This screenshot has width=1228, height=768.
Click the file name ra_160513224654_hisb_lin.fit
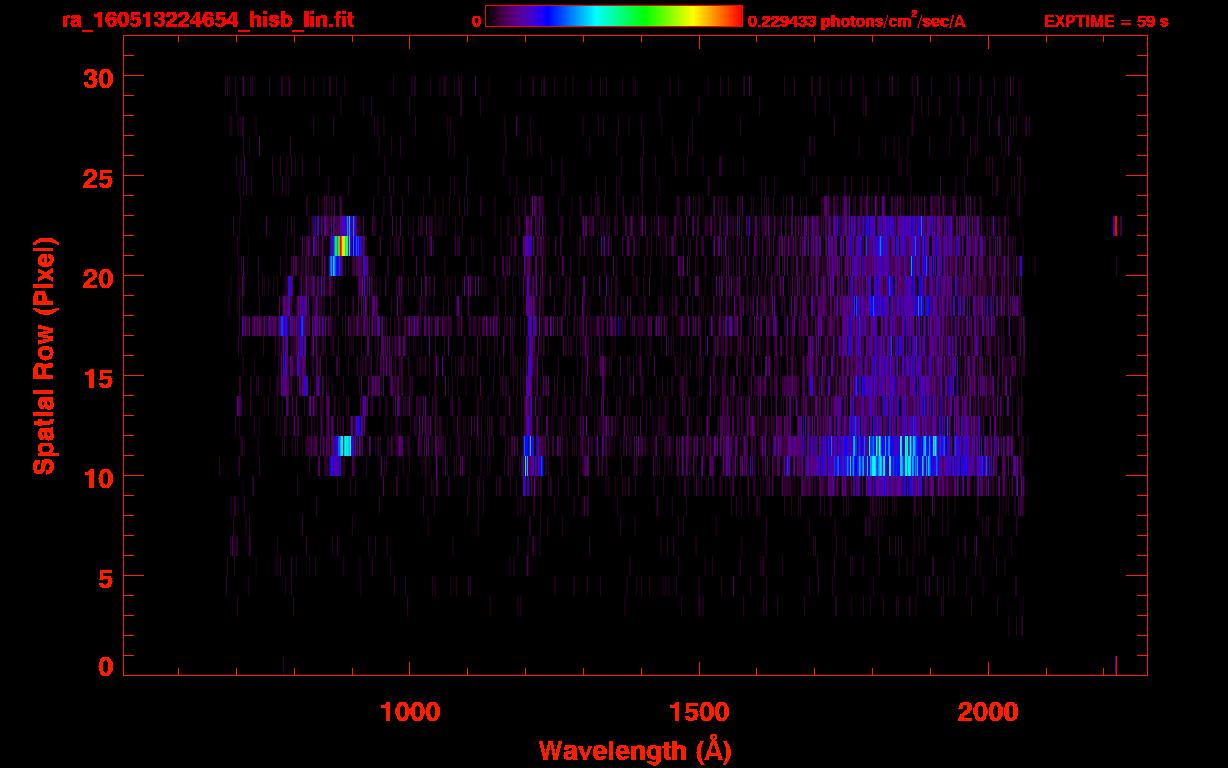[206, 20]
